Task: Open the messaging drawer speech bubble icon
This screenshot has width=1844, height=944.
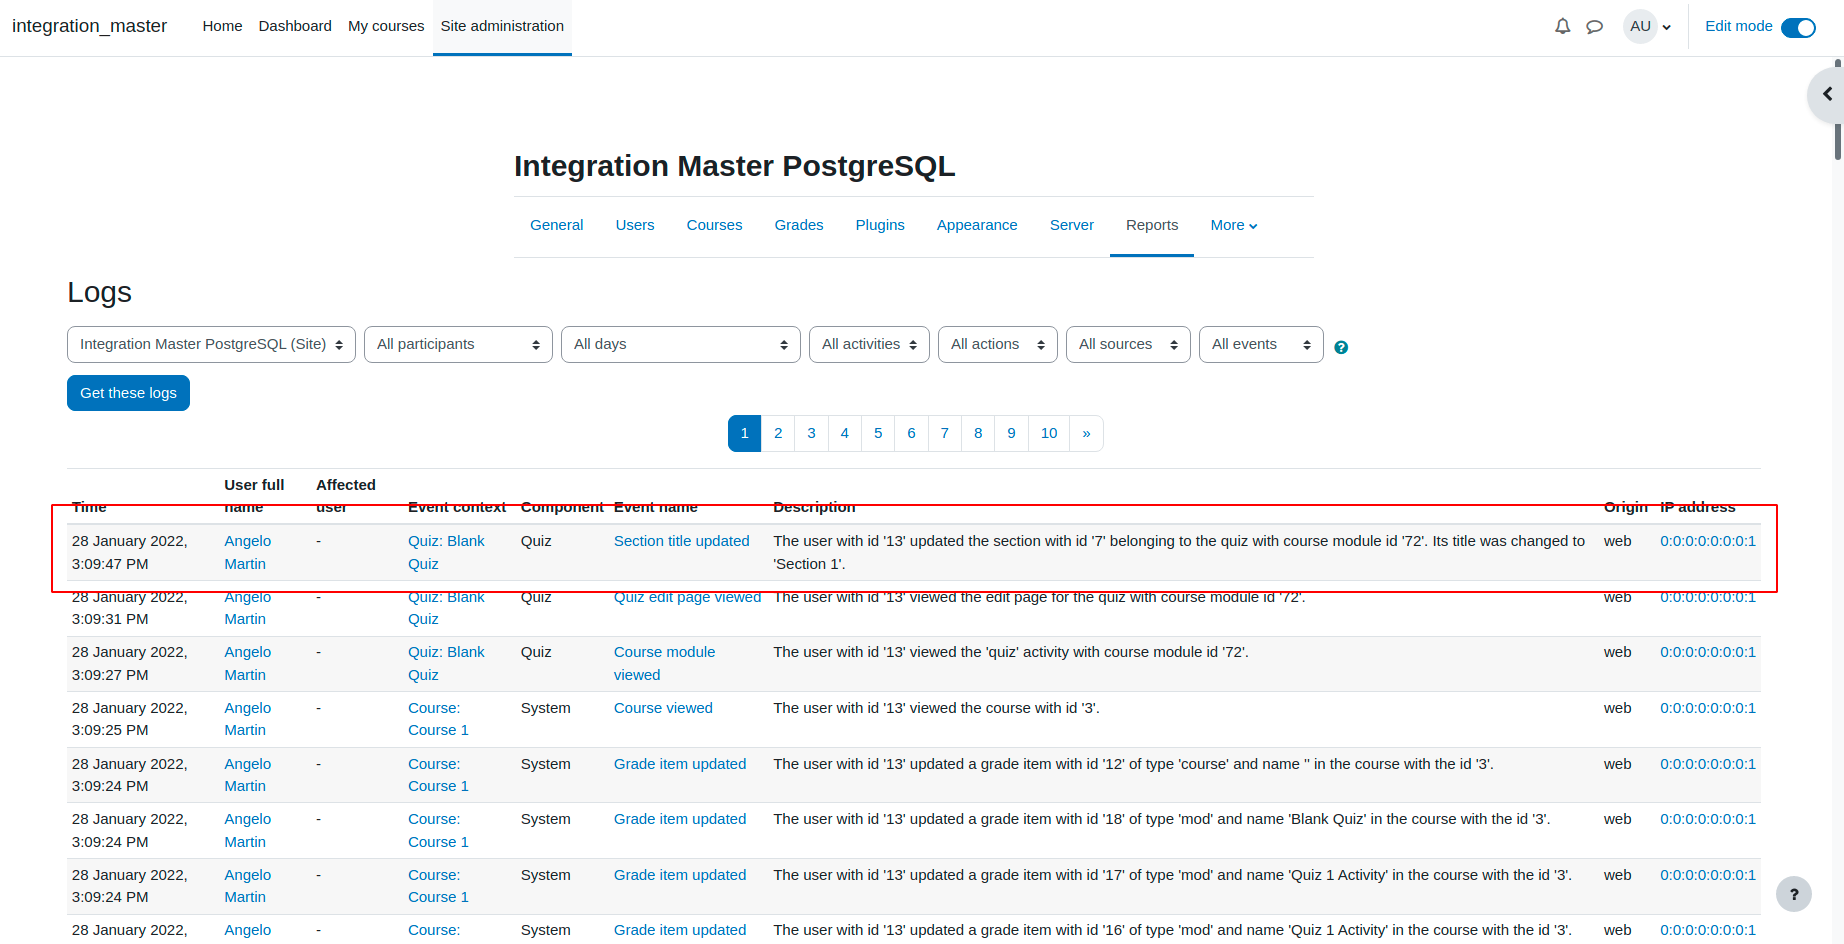Action: [x=1595, y=27]
